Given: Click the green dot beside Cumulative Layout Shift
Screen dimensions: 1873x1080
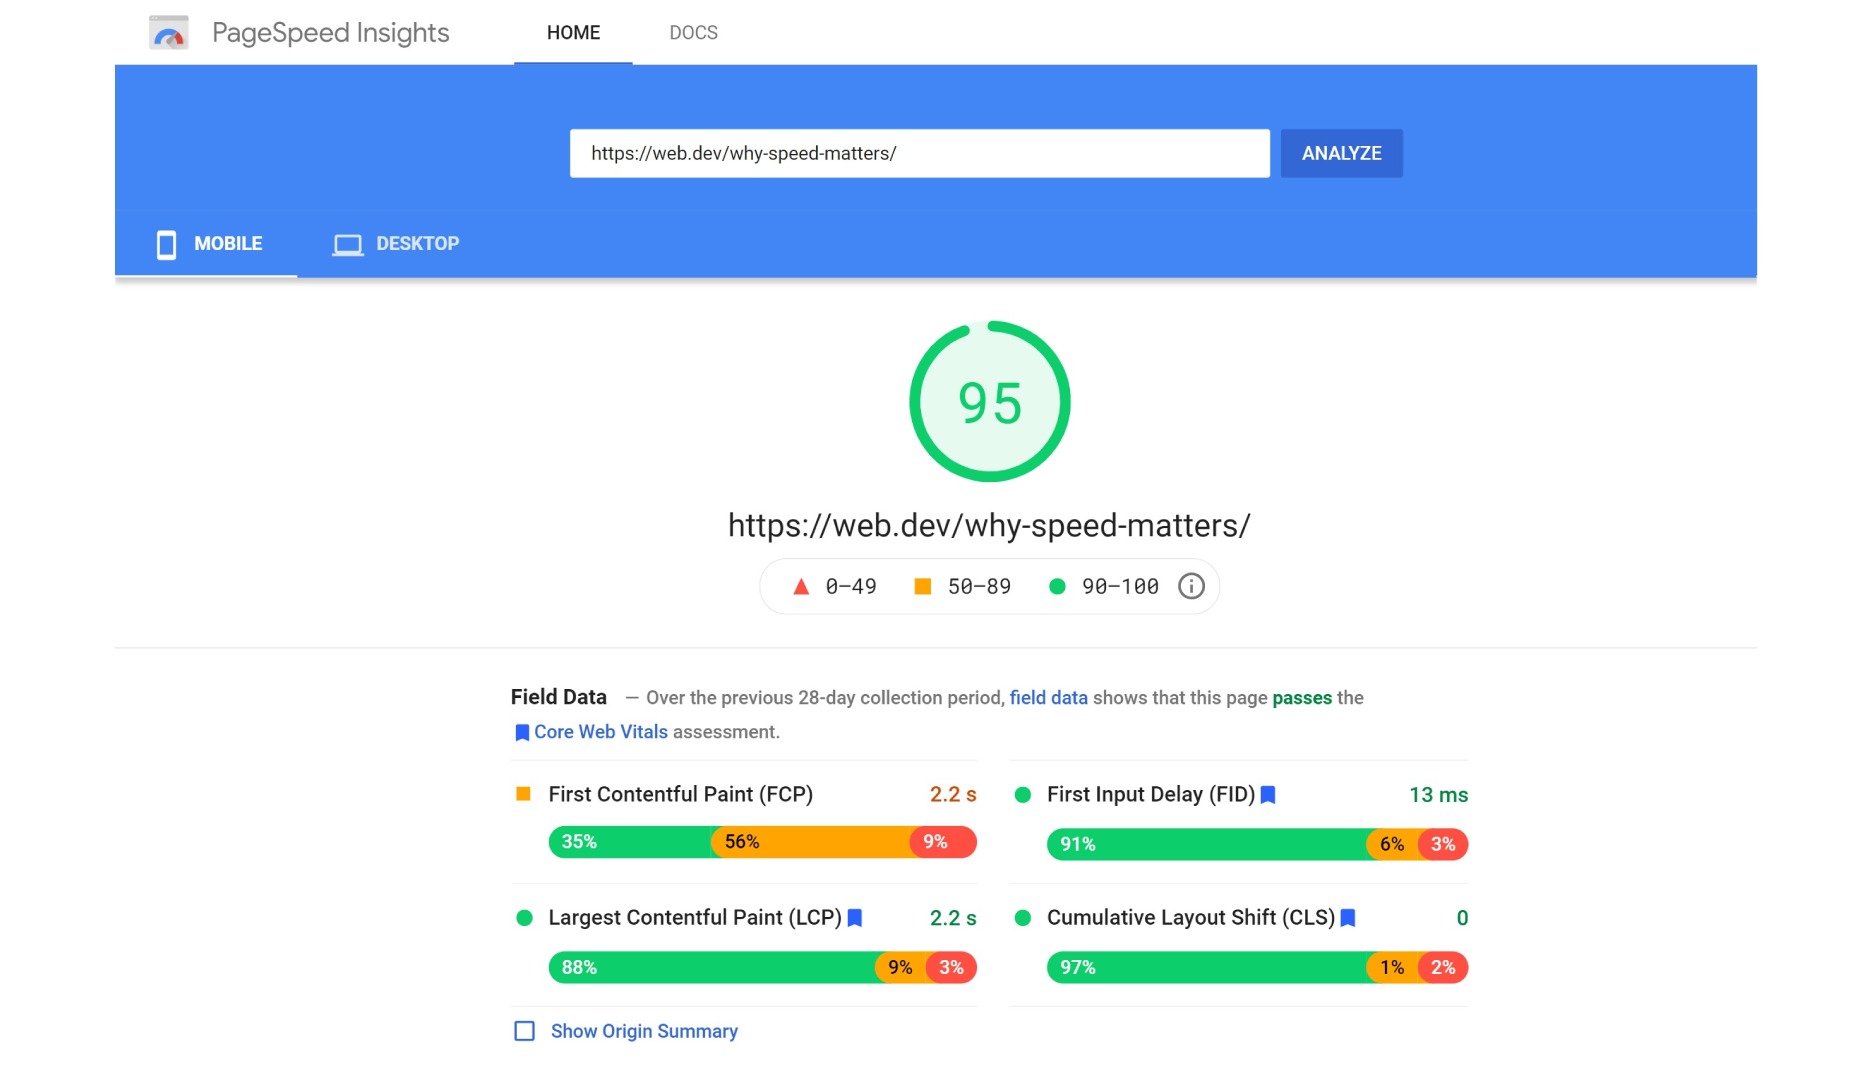Looking at the screenshot, I should (1022, 918).
